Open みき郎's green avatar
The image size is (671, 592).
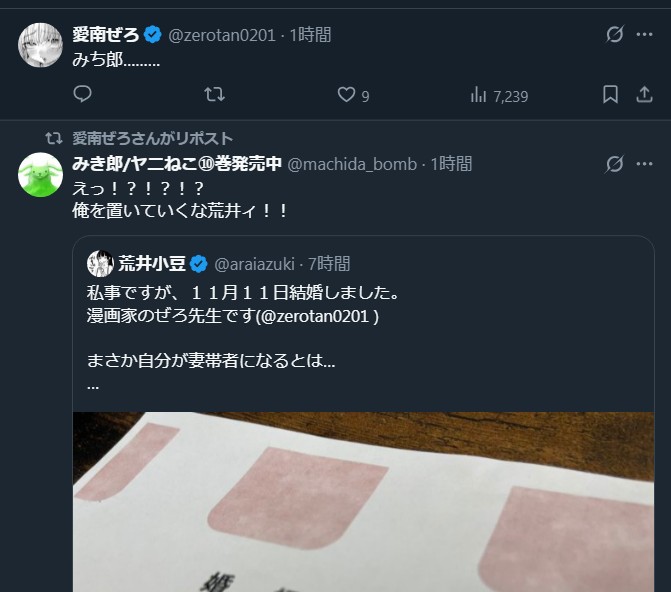tap(40, 175)
